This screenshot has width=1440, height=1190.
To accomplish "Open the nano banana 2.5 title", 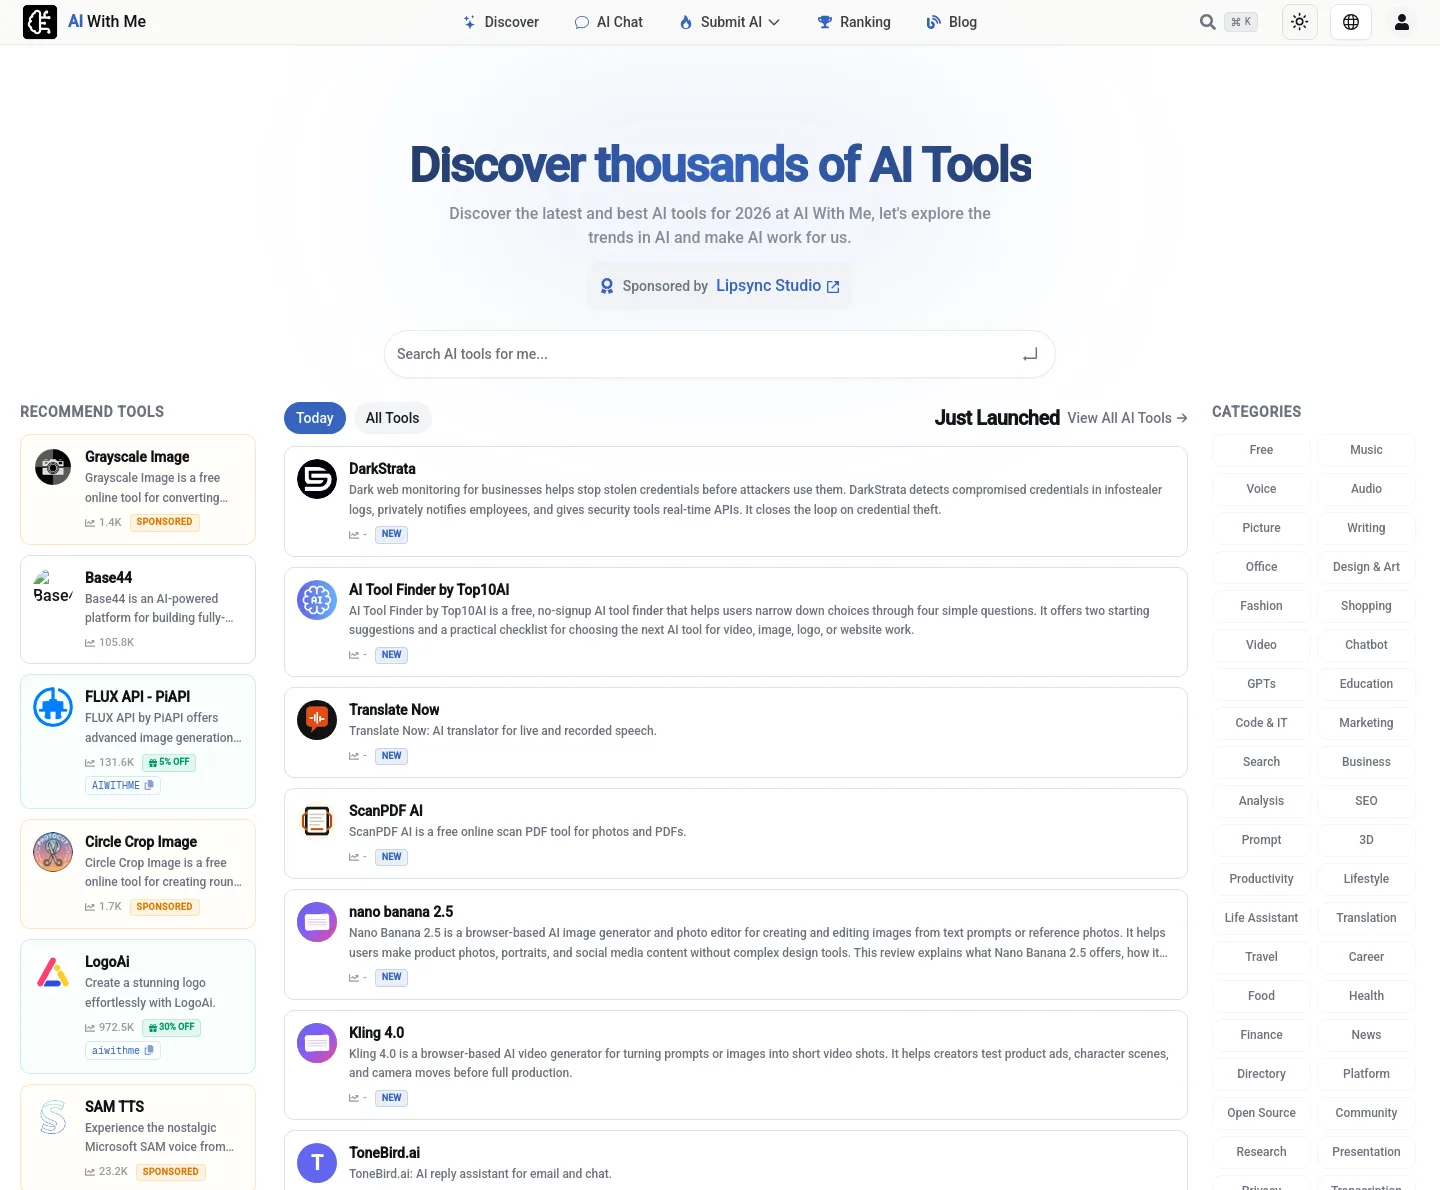I will pyautogui.click(x=401, y=912).
